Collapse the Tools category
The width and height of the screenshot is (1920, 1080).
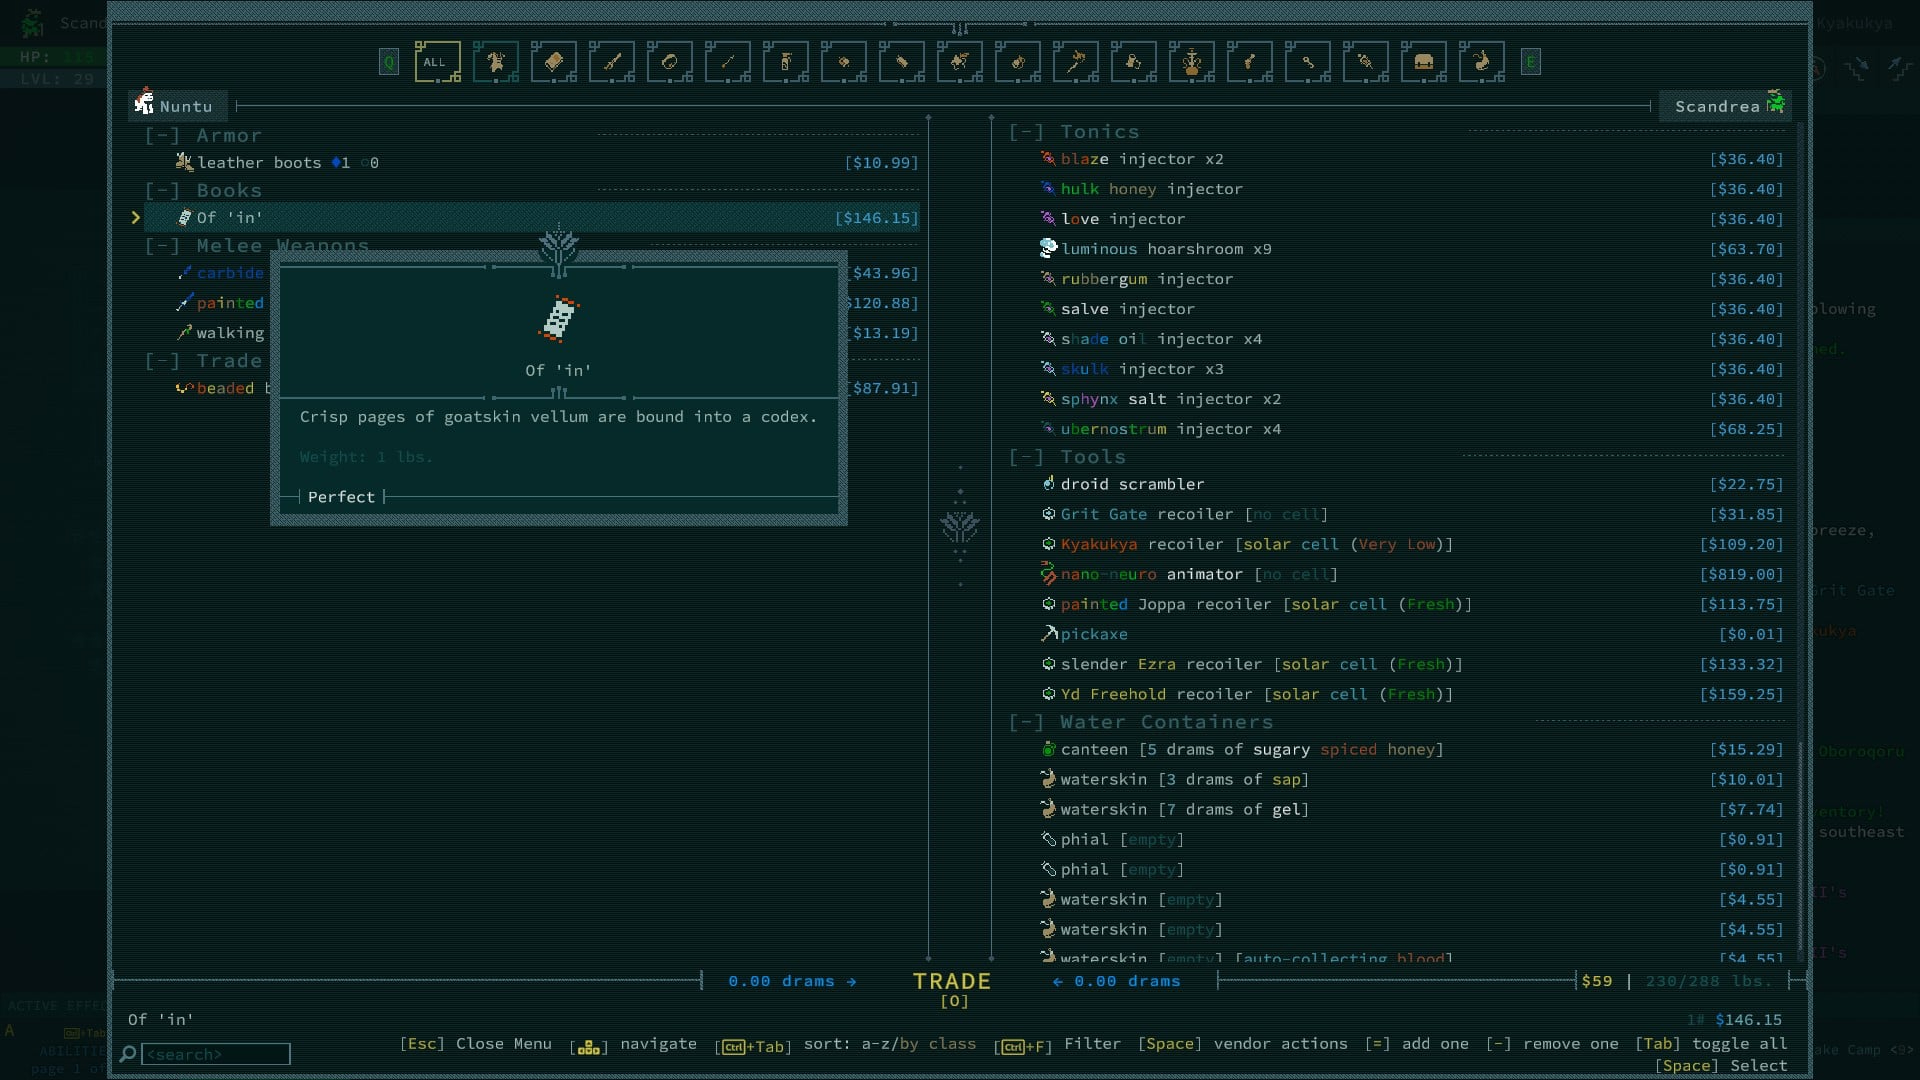(x=1026, y=457)
